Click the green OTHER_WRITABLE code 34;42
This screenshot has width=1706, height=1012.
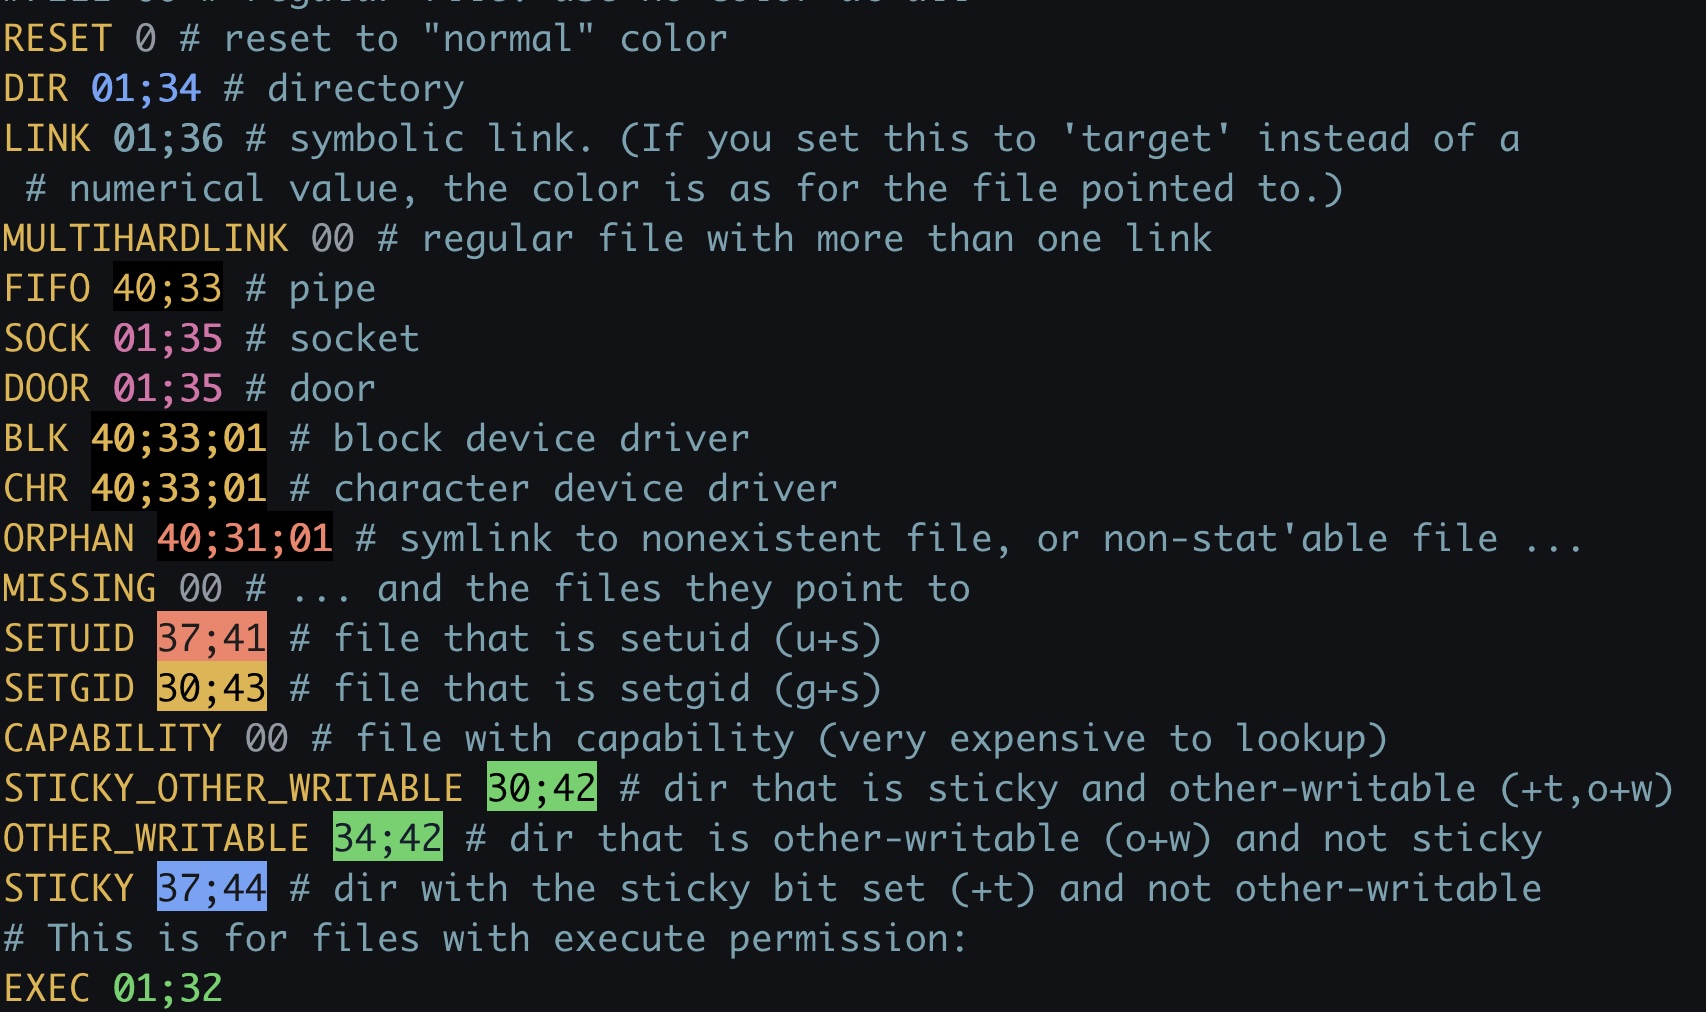[387, 838]
